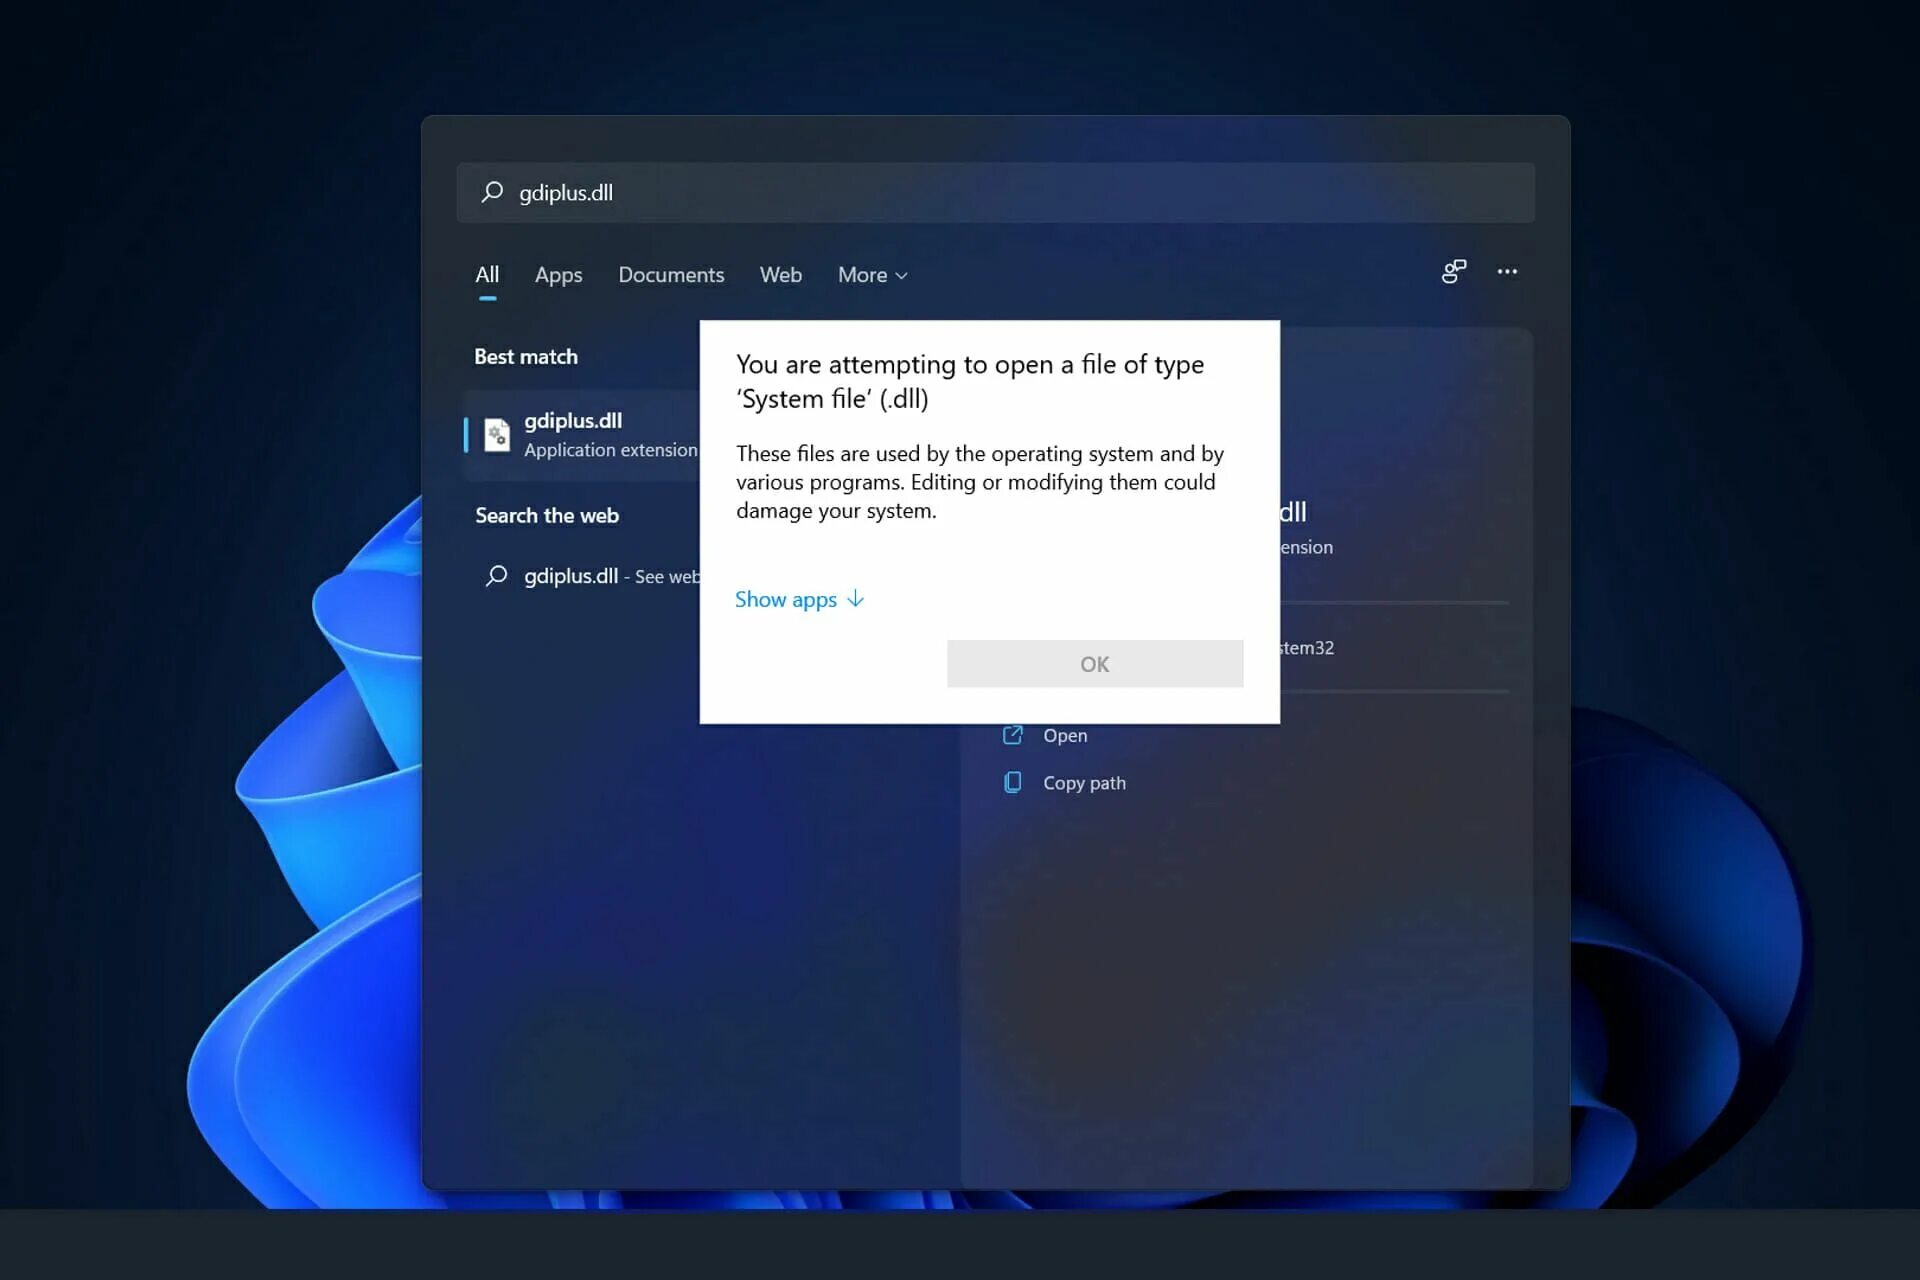Click the Copy path clipboard icon
The height and width of the screenshot is (1280, 1920).
(x=1013, y=782)
